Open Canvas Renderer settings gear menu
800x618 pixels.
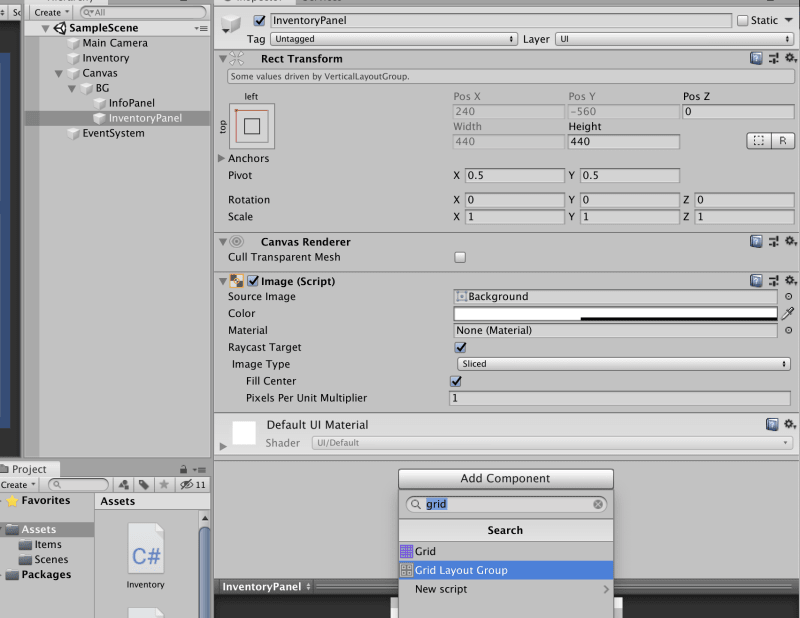tap(790, 241)
